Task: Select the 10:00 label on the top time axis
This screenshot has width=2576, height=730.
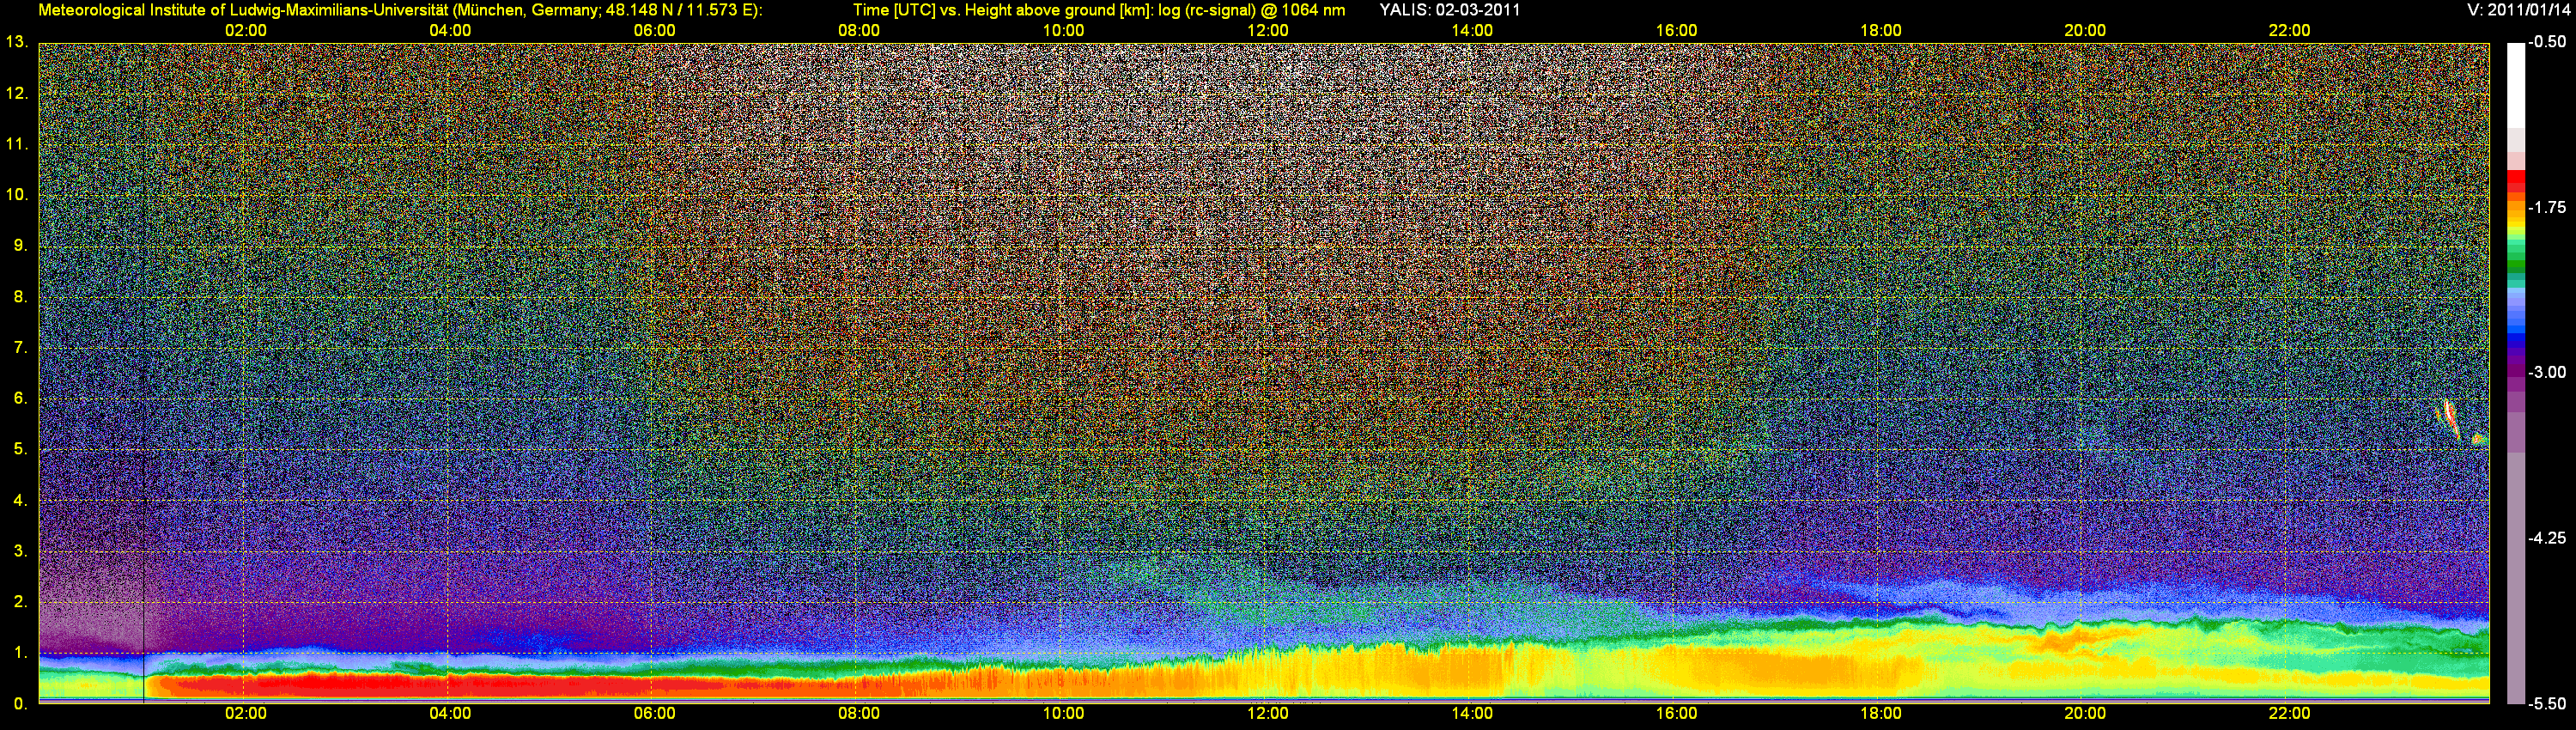Action: click(1063, 31)
